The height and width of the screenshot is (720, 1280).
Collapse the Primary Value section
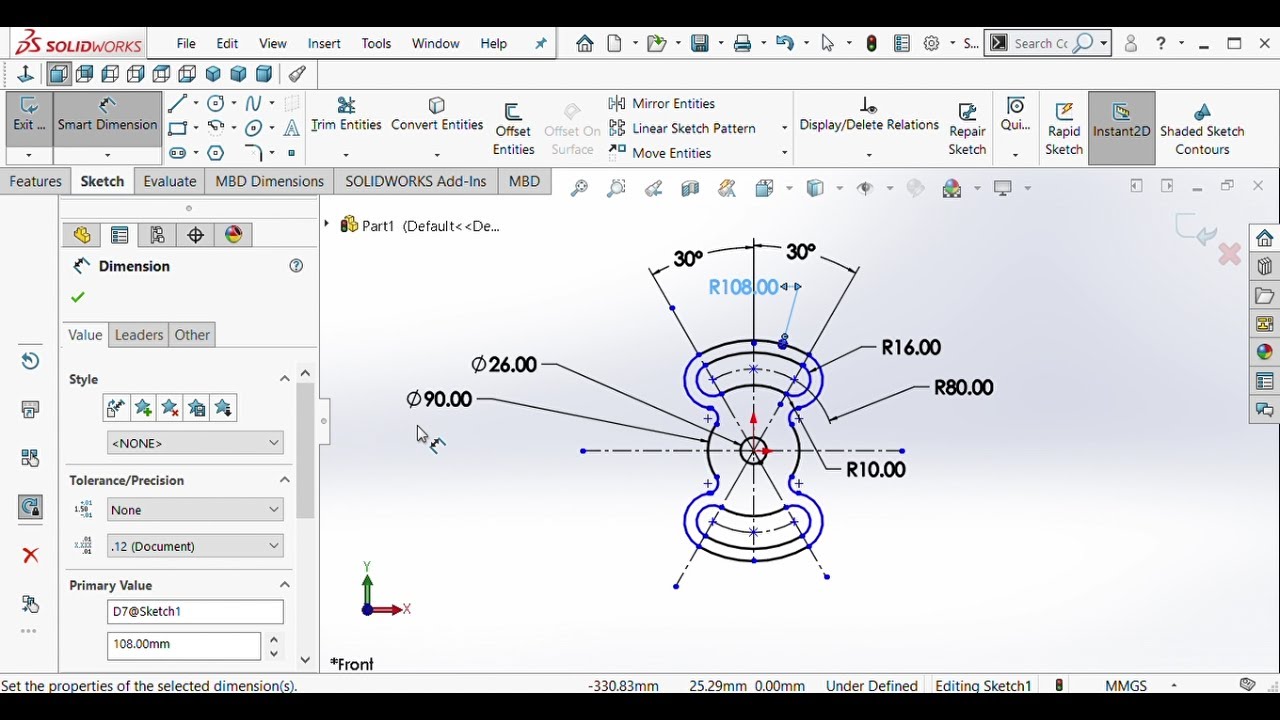click(285, 585)
